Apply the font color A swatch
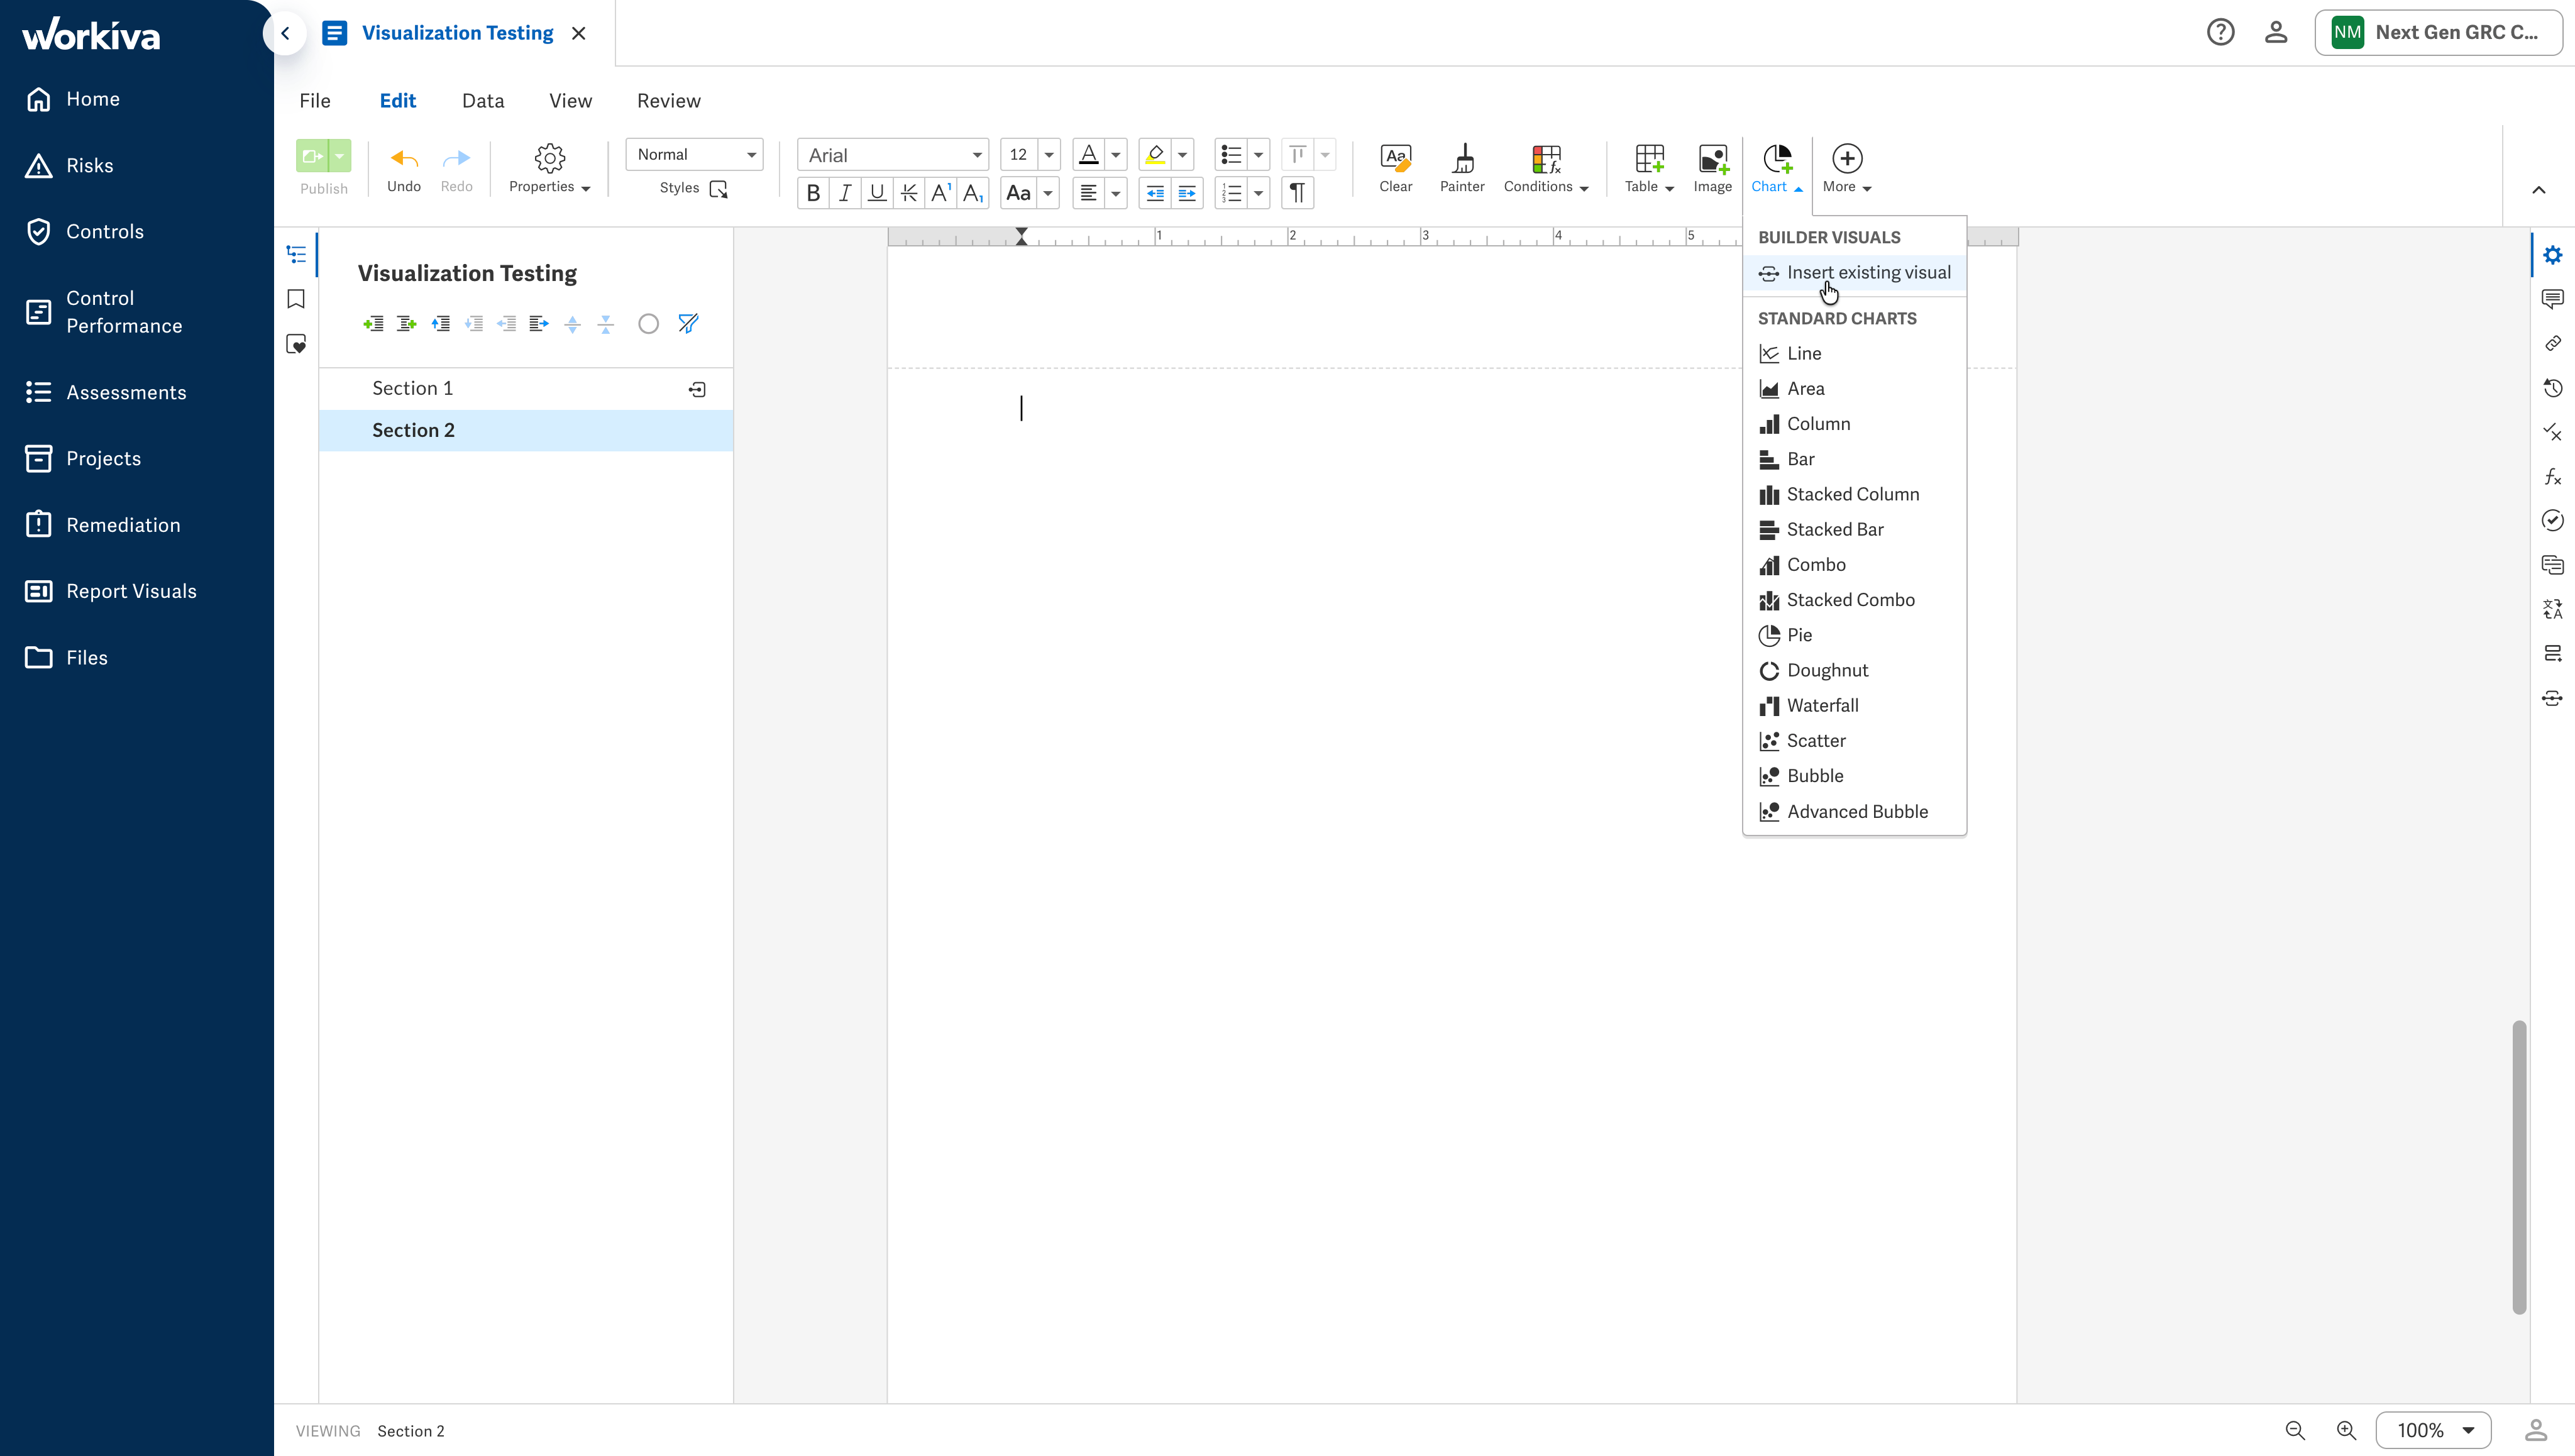Screen dimensions: 2575x1456 (1089, 155)
